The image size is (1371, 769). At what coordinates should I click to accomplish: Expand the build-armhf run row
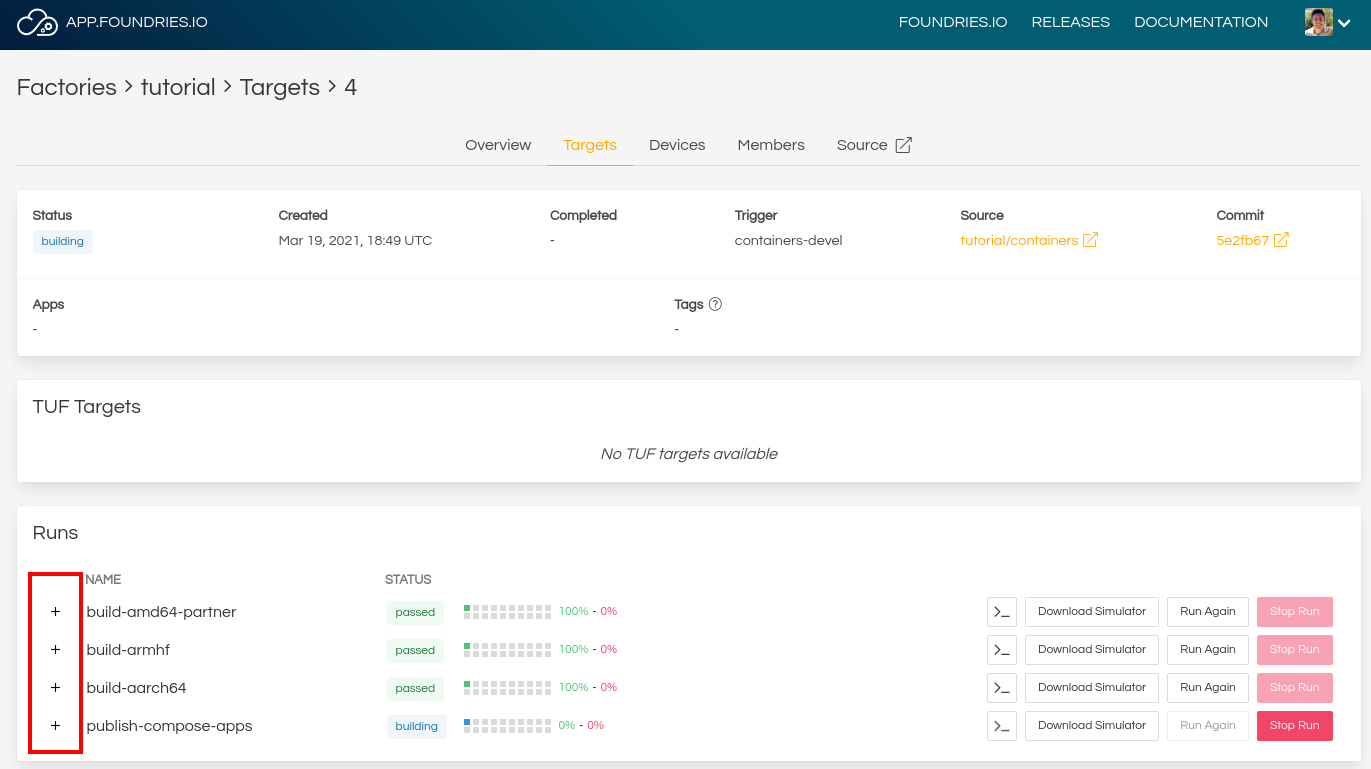tap(55, 650)
